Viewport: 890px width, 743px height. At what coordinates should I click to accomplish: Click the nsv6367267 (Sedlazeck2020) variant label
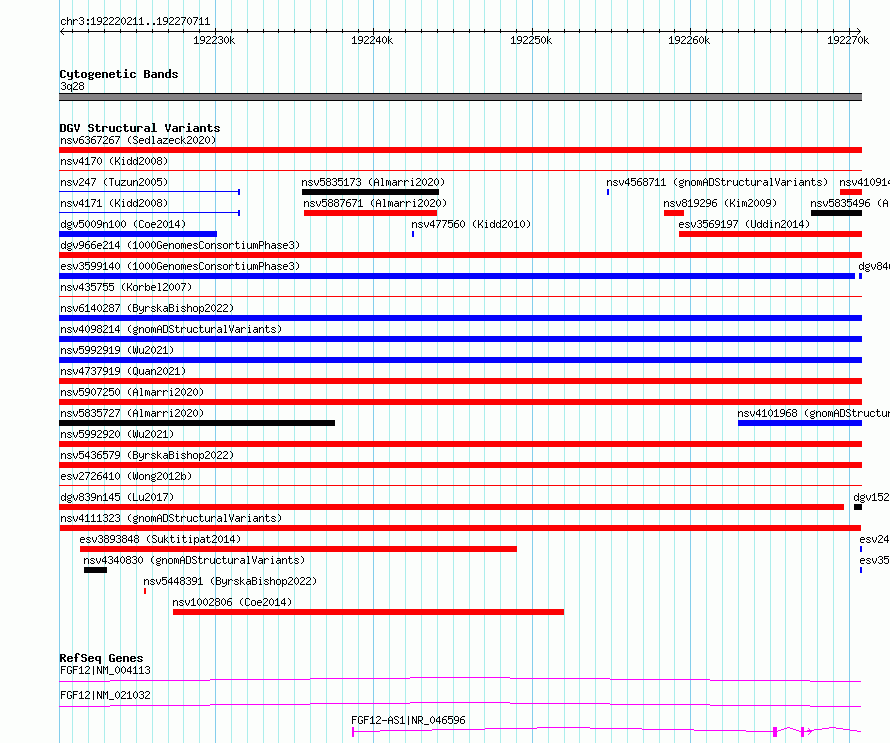[x=138, y=140]
